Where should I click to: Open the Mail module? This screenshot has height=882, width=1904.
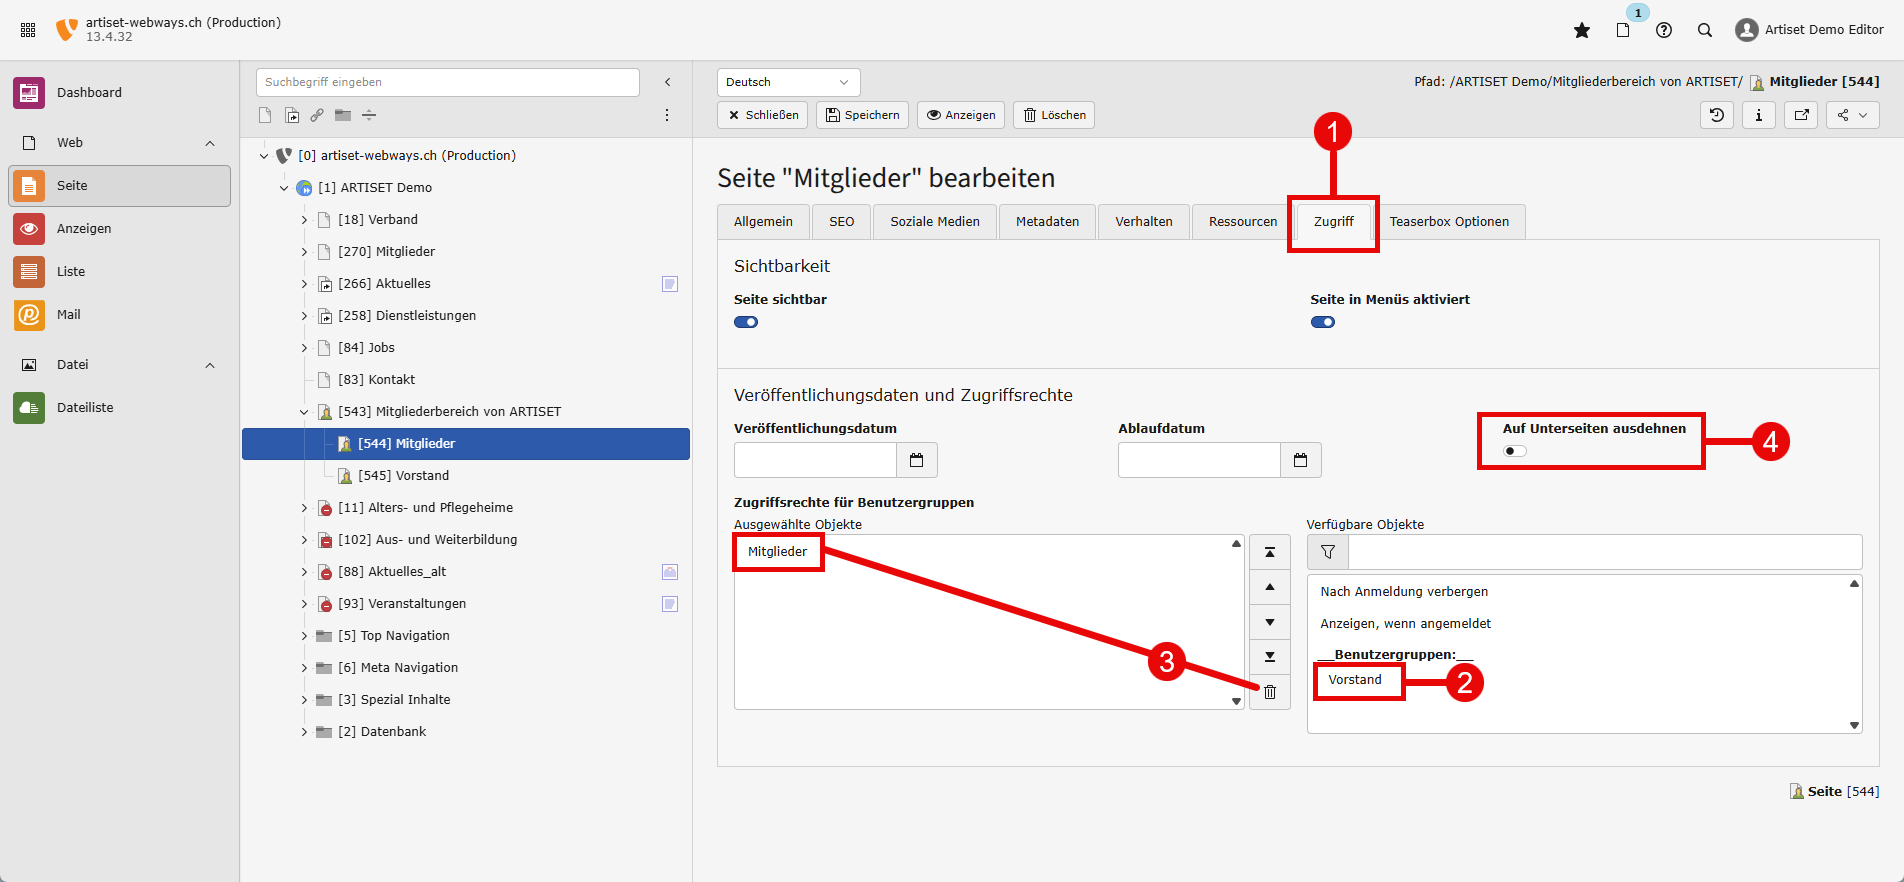[120, 315]
